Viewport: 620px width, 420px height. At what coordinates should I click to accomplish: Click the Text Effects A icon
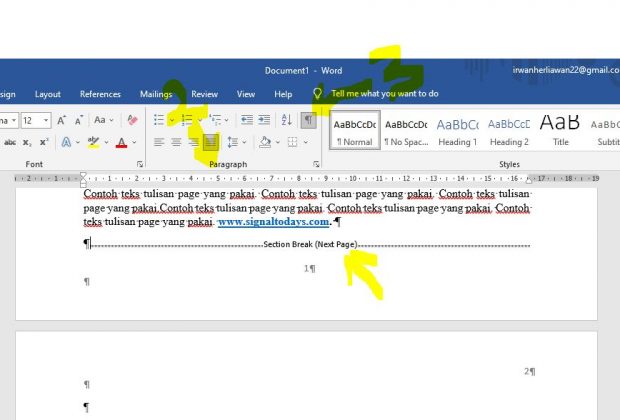click(x=66, y=142)
